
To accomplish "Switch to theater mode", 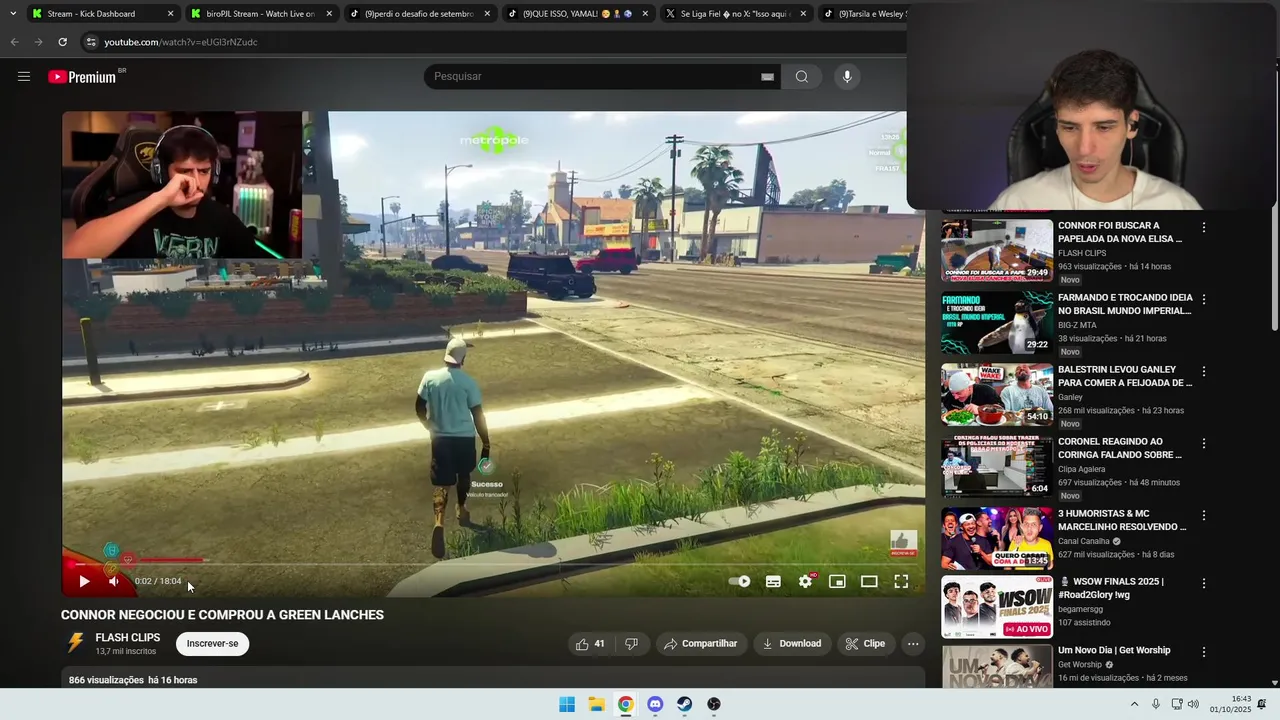I will [x=869, y=581].
